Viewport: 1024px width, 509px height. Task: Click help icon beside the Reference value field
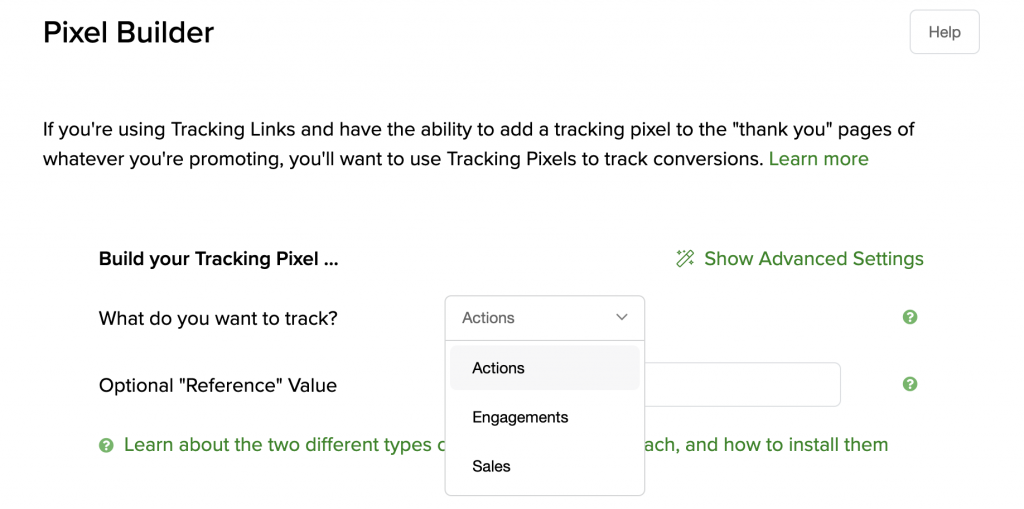point(910,384)
